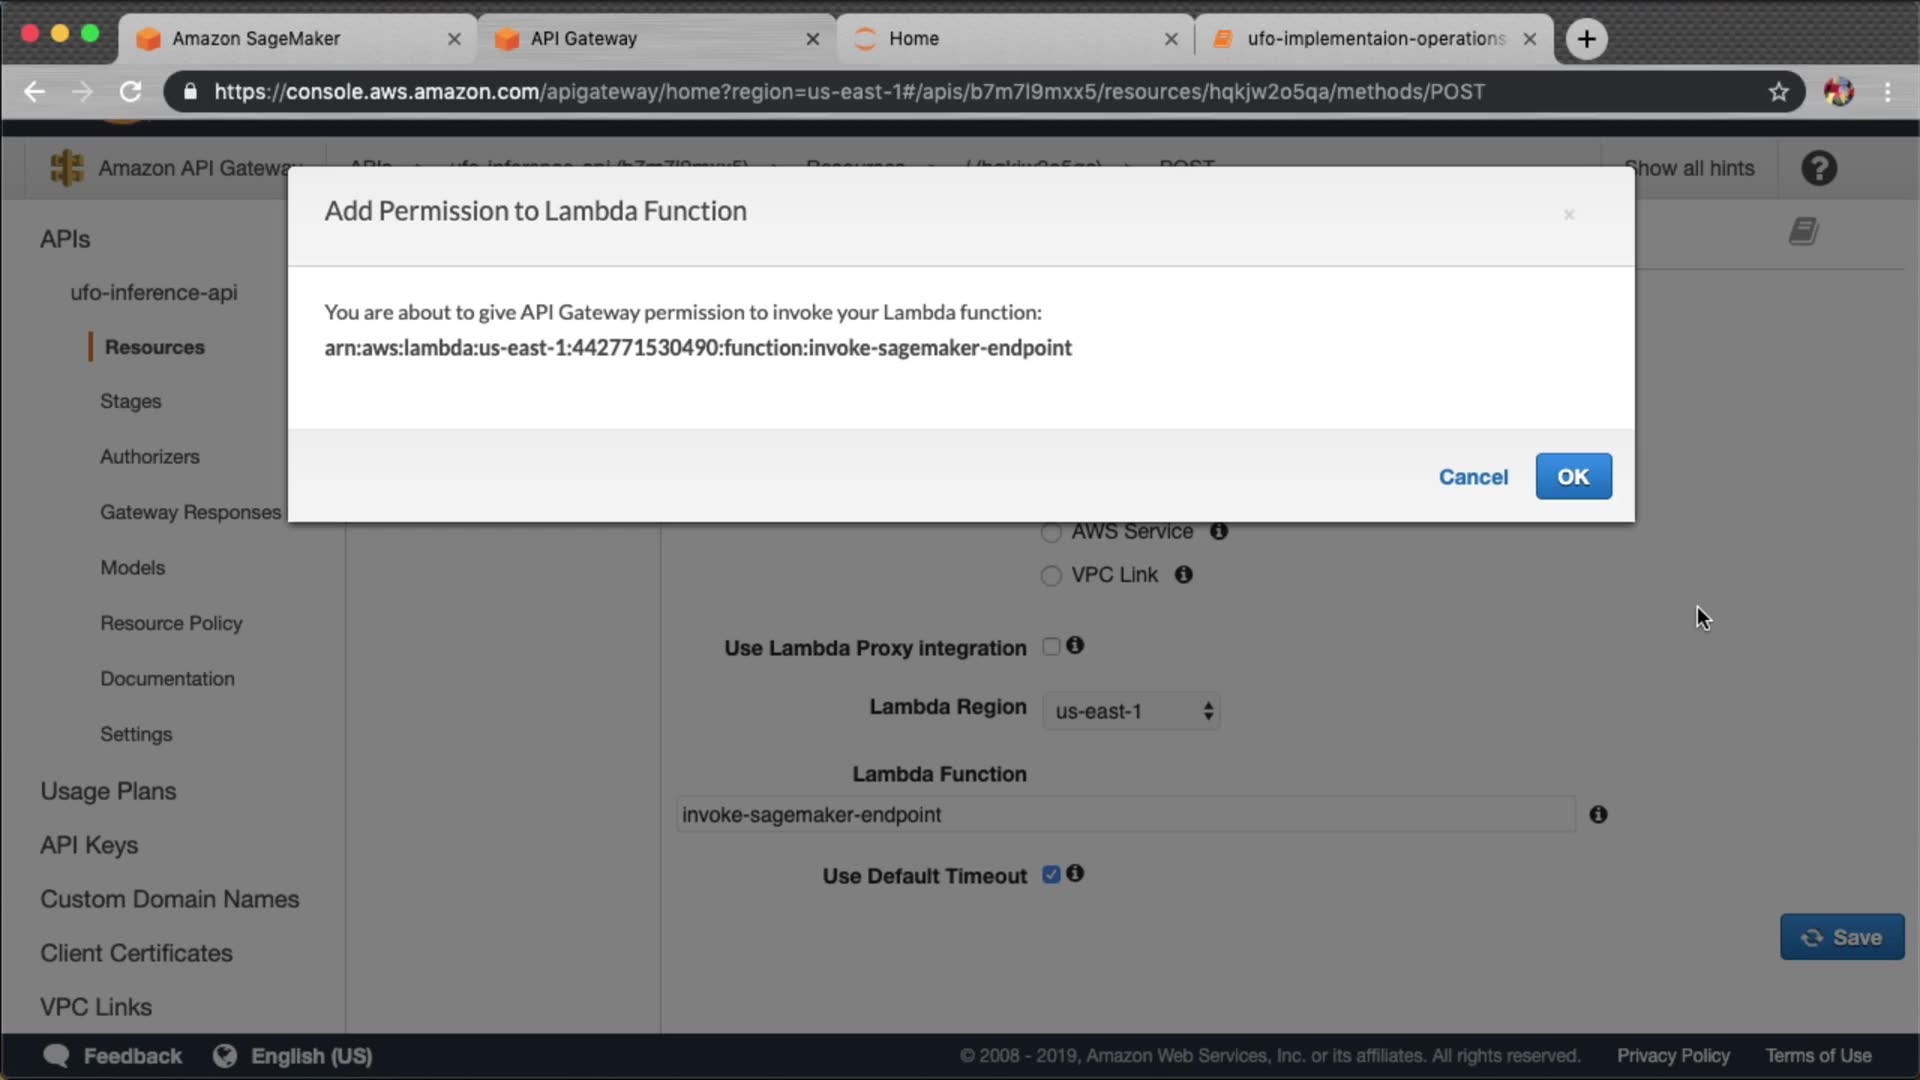1920x1080 pixels.
Task: Enable Use Lambda Proxy integration checkbox
Action: [x=1050, y=646]
